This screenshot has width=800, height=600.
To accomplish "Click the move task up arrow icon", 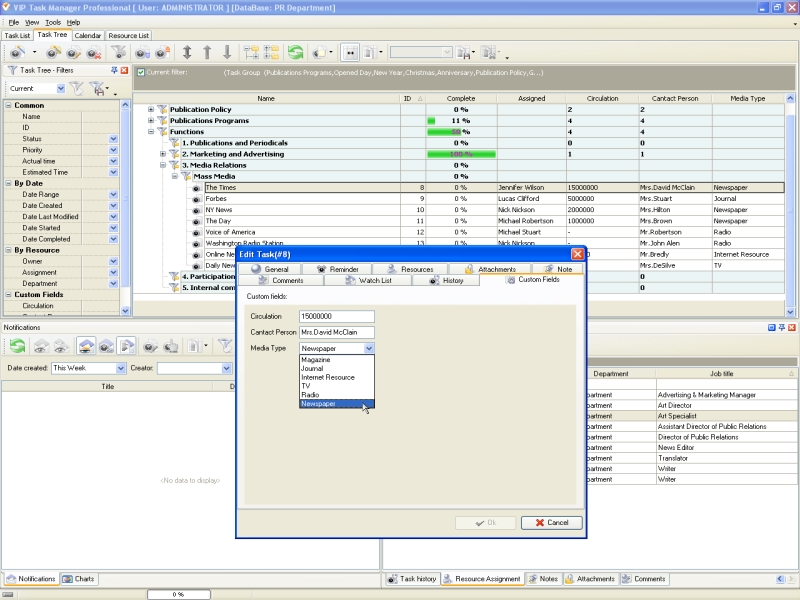I will pyautogui.click(x=207, y=52).
